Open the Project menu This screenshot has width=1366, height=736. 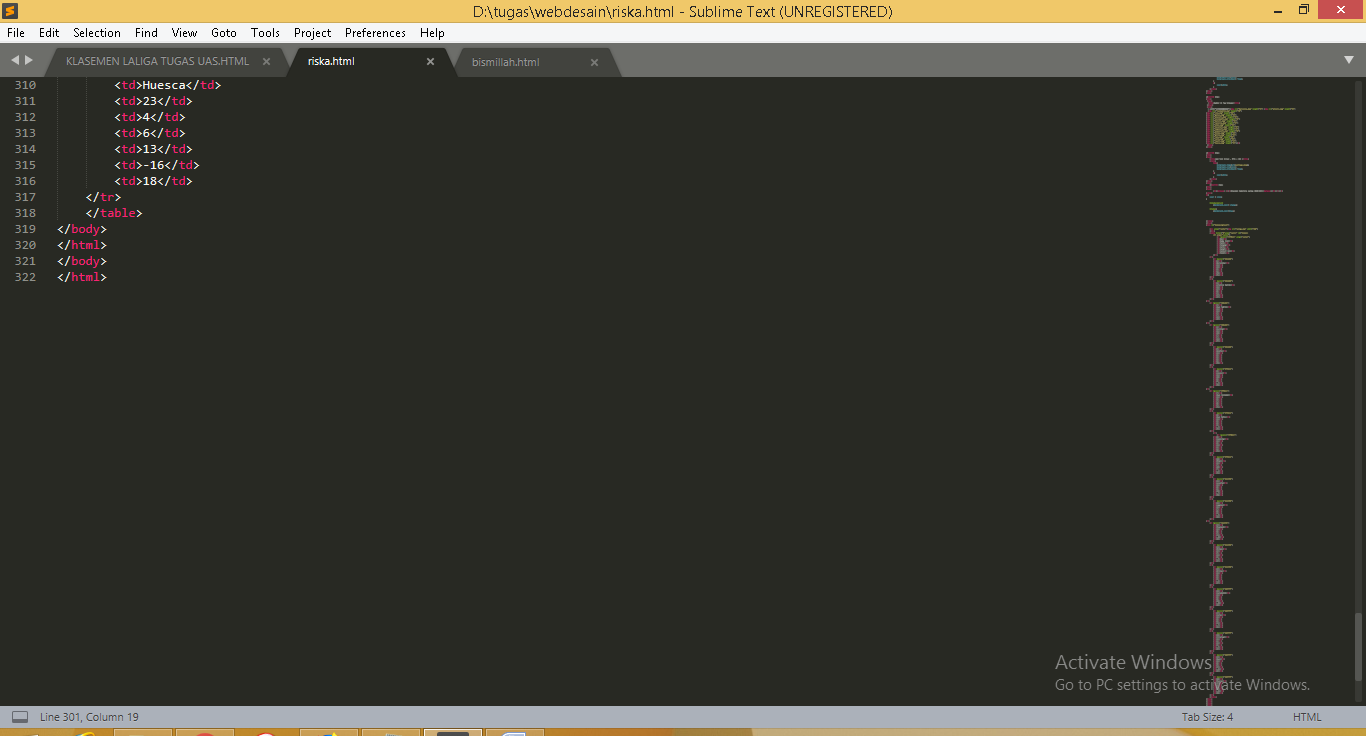tap(312, 33)
